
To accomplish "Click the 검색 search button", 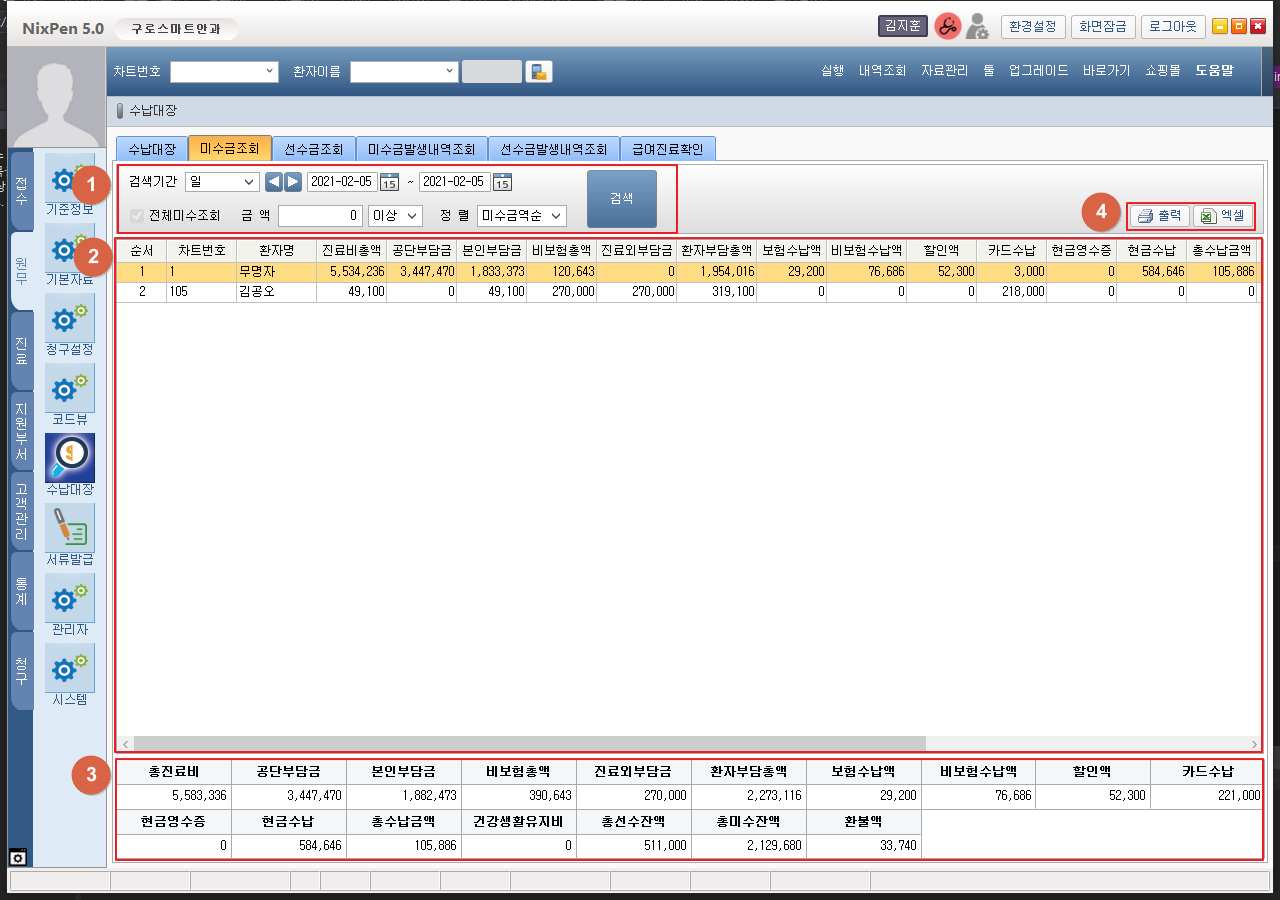I will tap(621, 199).
